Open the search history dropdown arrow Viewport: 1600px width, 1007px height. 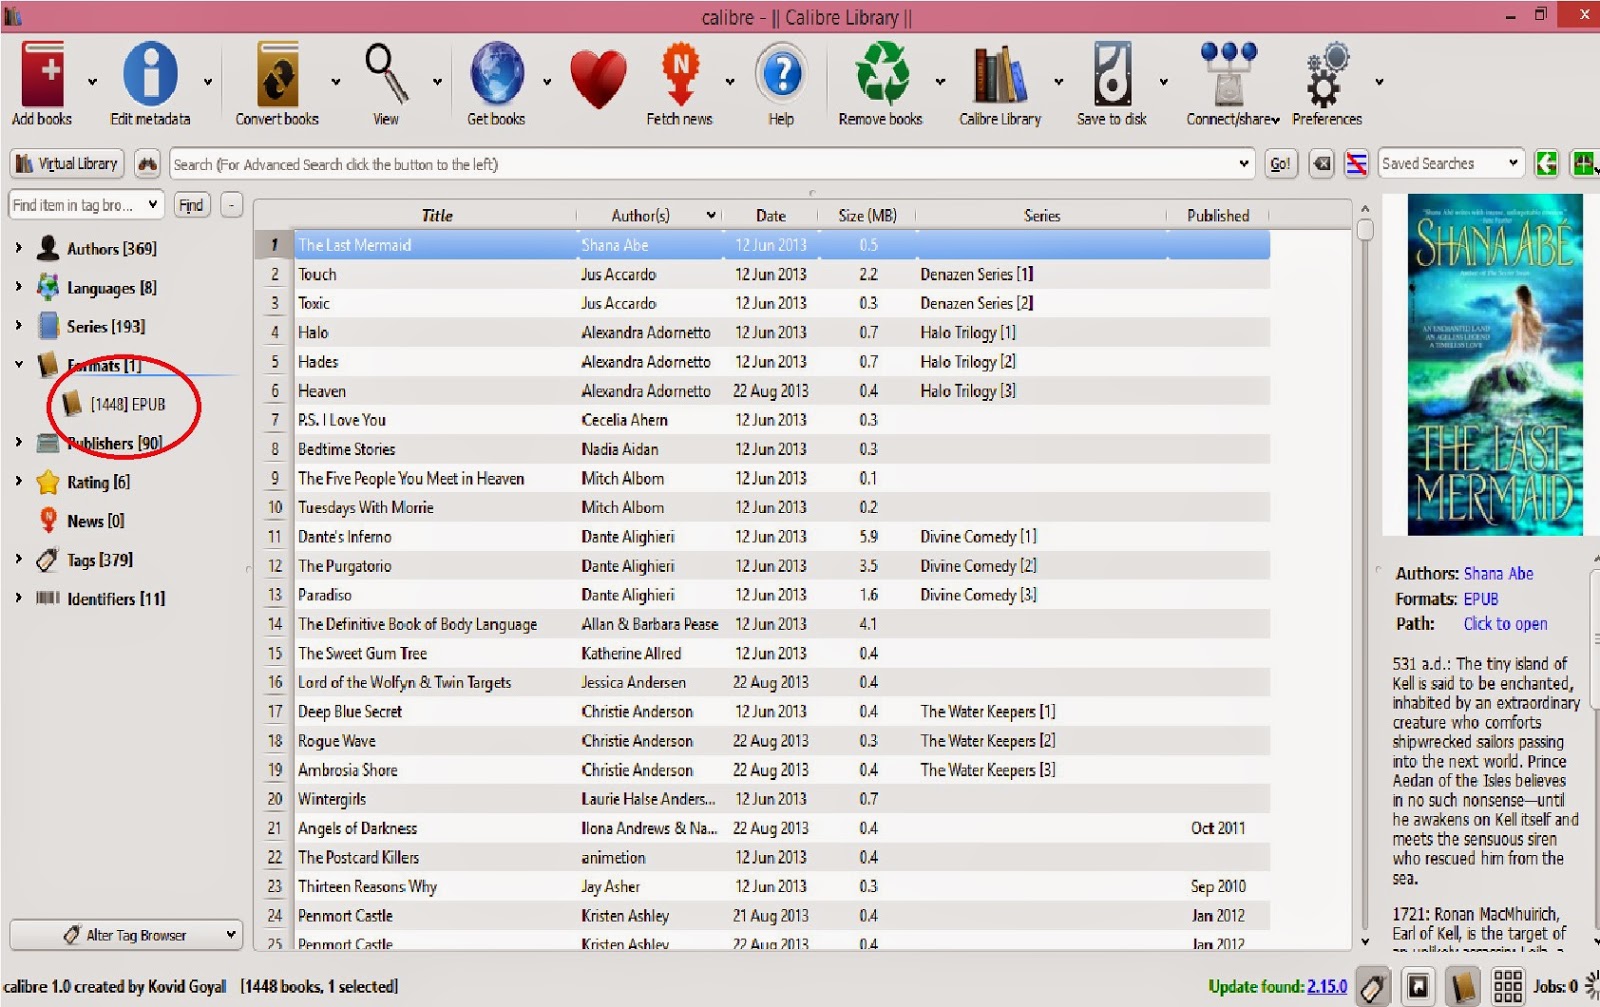pos(1244,163)
